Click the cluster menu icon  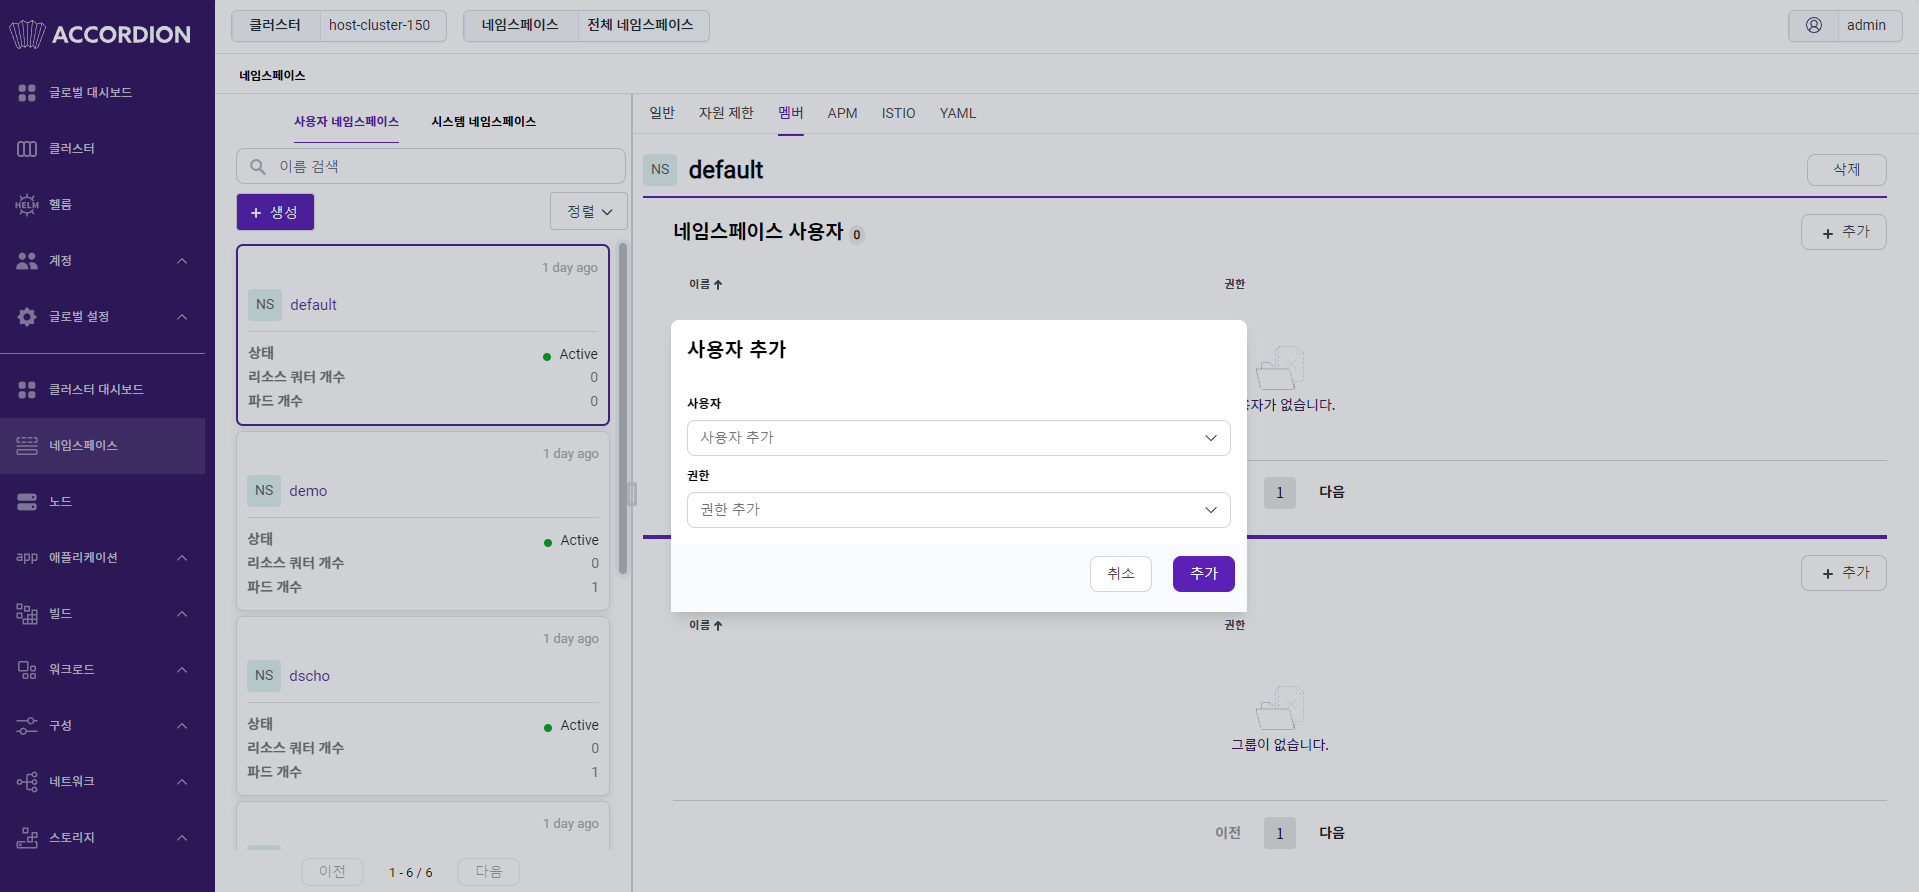(x=27, y=148)
